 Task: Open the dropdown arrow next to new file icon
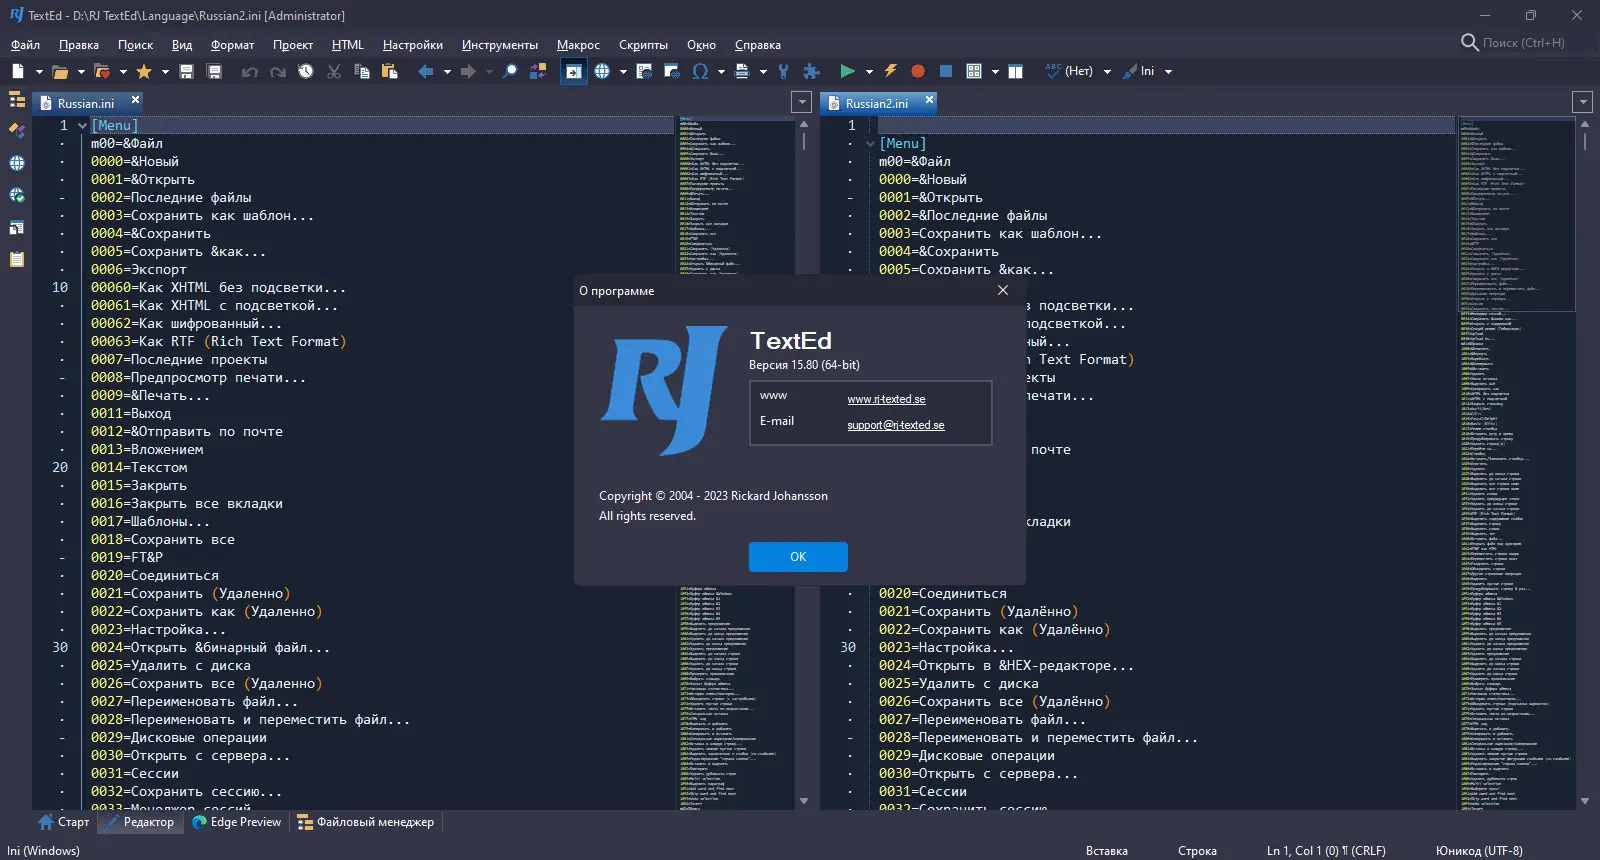39,72
